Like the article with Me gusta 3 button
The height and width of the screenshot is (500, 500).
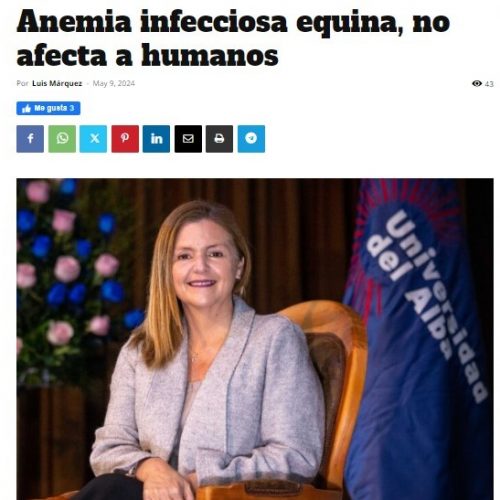[48, 108]
